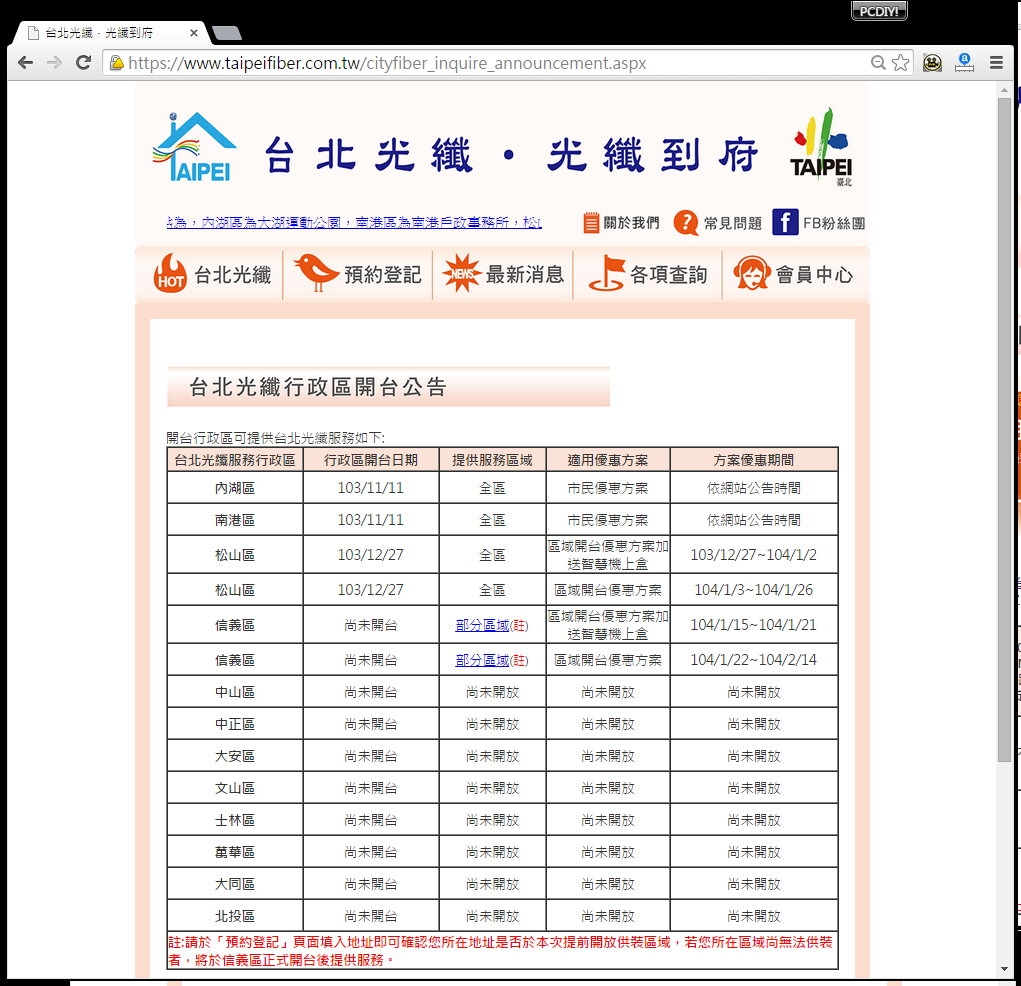
Task: Open FB粉絲團 fan page link
Action: pos(834,223)
